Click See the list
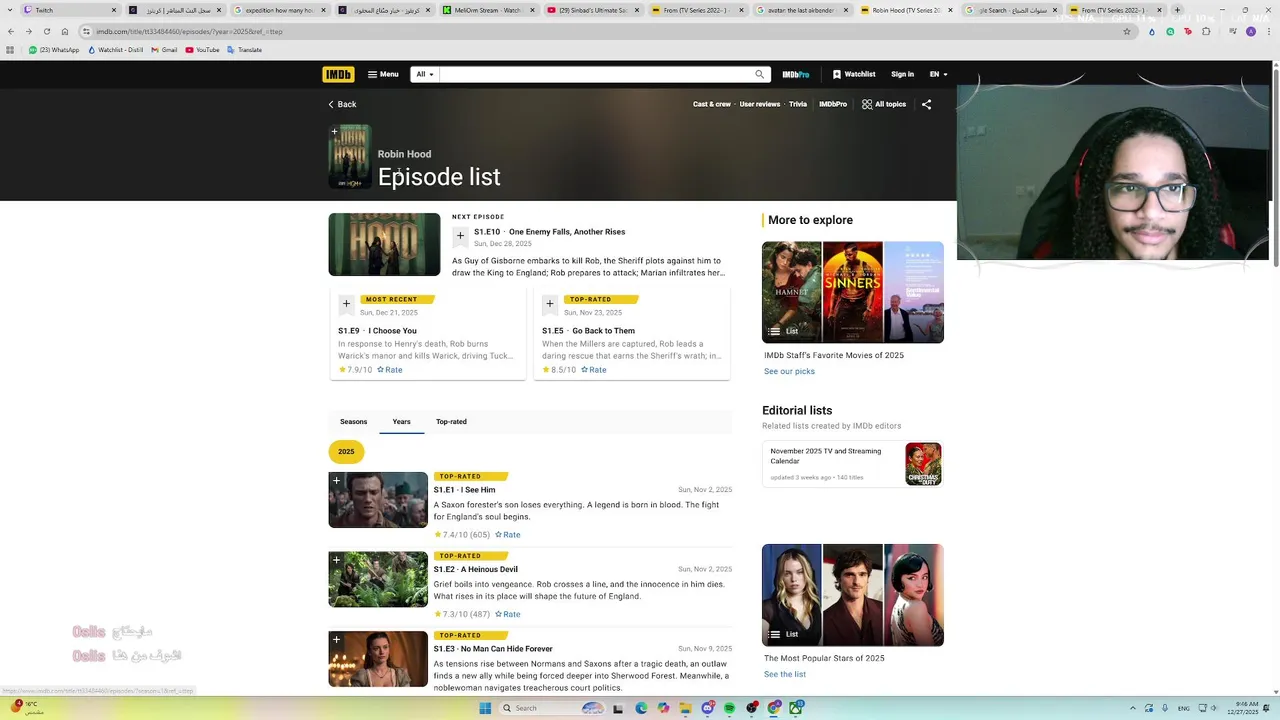This screenshot has height=720, width=1280. pyautogui.click(x=785, y=675)
